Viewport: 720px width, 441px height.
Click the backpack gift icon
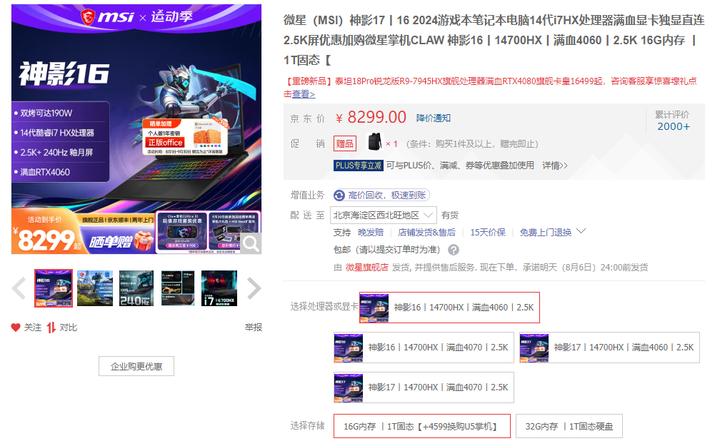(x=375, y=142)
